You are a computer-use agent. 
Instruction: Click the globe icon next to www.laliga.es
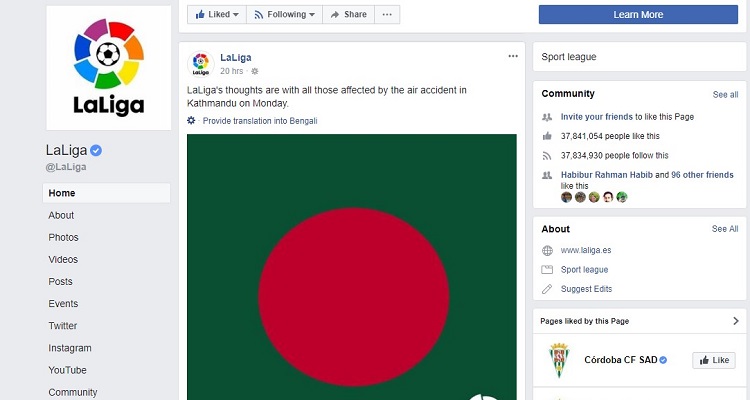[547, 251]
